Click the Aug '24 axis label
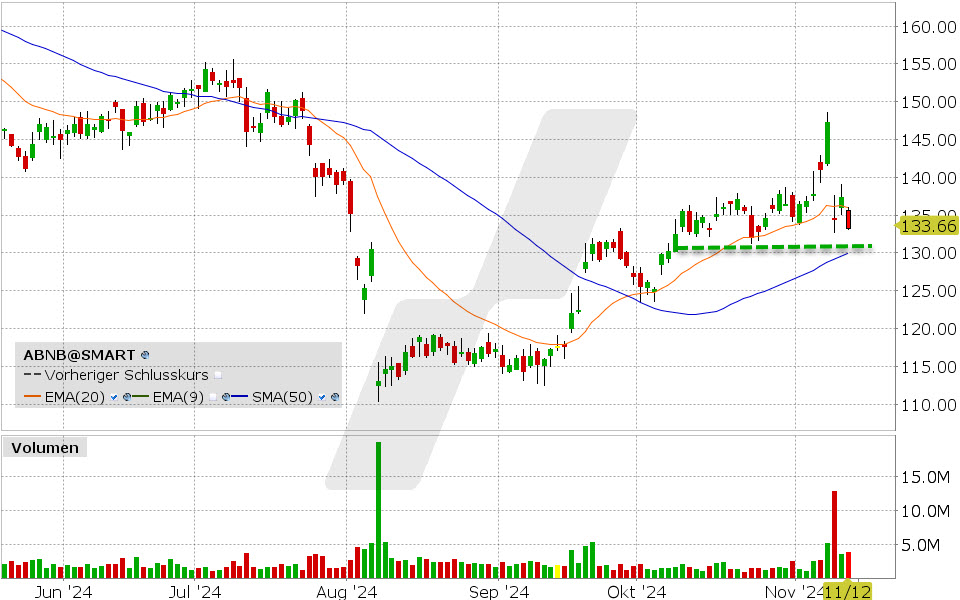Image resolution: width=960 pixels, height=600 pixels. [347, 591]
